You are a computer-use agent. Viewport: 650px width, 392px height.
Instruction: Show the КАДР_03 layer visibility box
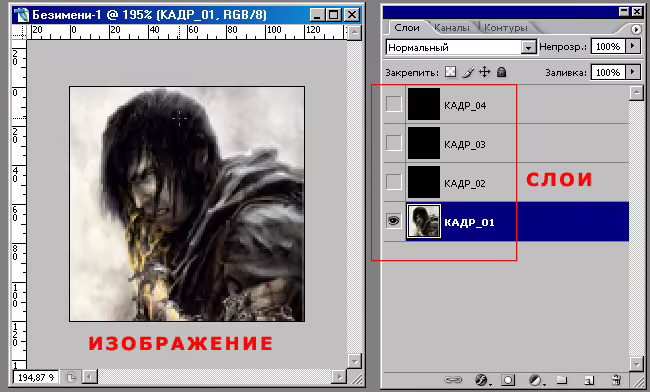[x=394, y=143]
